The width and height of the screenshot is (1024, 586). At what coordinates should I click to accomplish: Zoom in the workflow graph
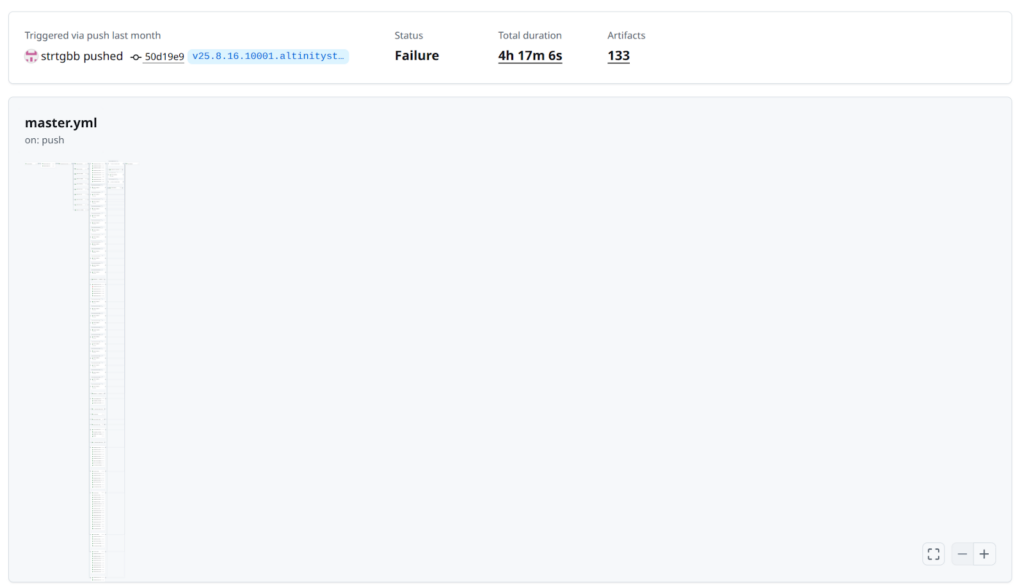984,554
